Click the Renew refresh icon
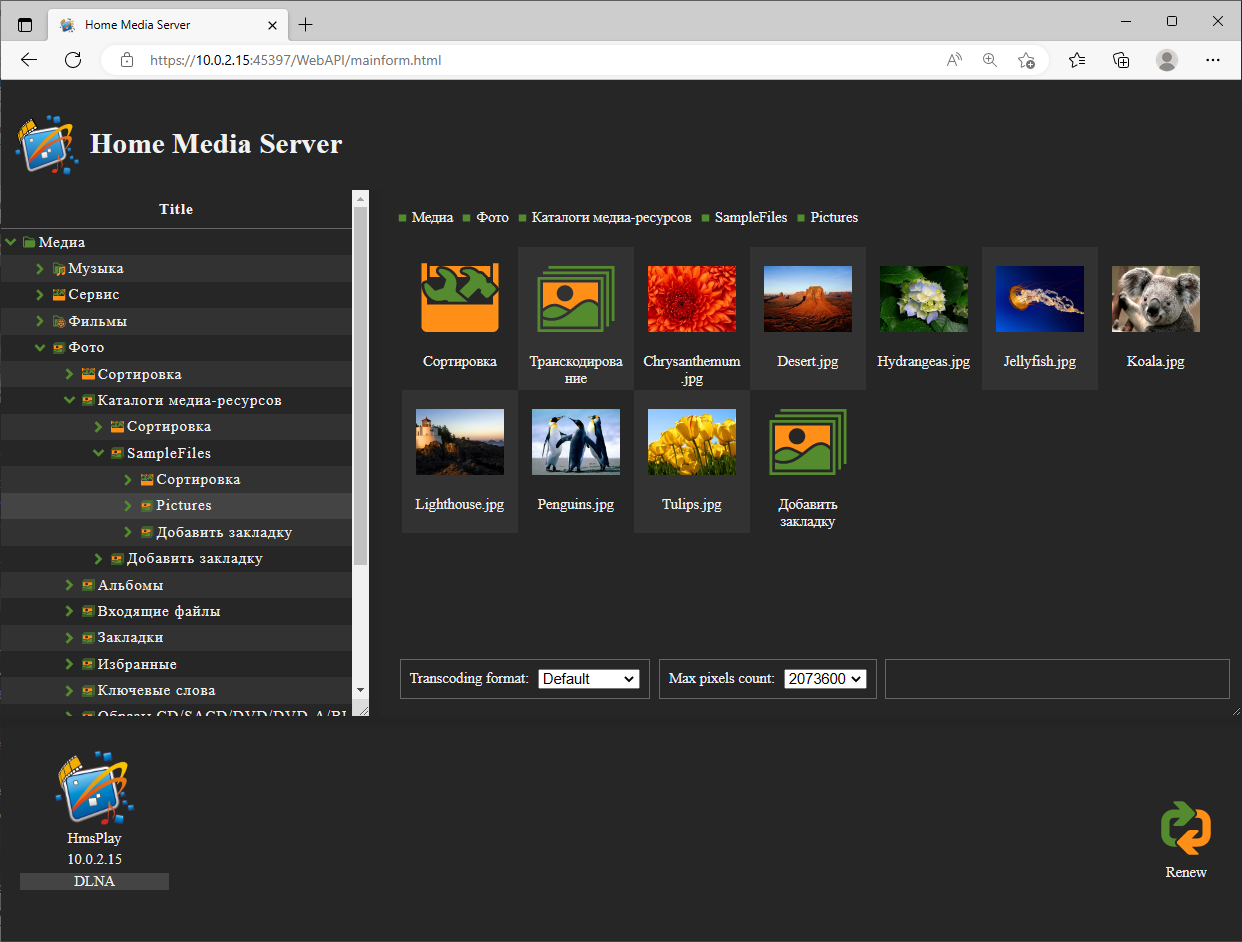The image size is (1242, 942). 1185,828
